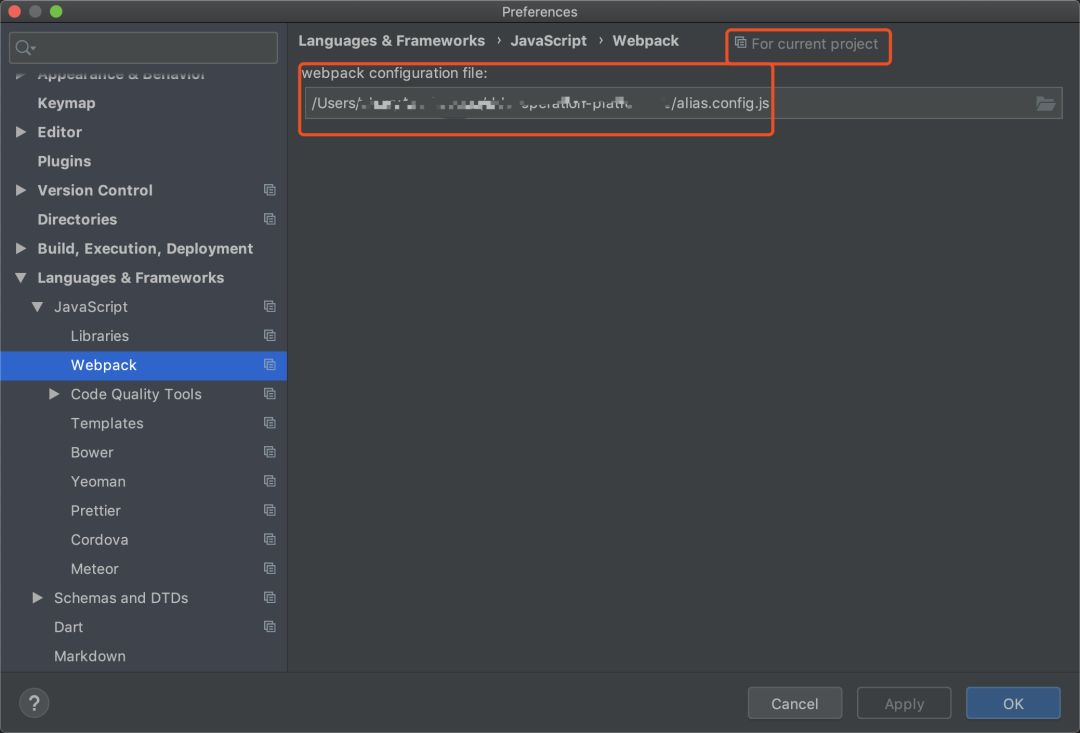This screenshot has width=1080, height=733.
Task: Click project-level icon beside Code Quality Tools
Action: click(x=269, y=394)
